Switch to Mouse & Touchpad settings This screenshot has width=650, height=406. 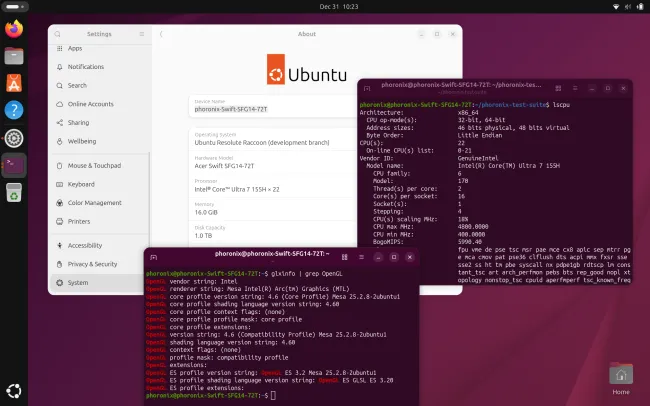pyautogui.click(x=94, y=165)
